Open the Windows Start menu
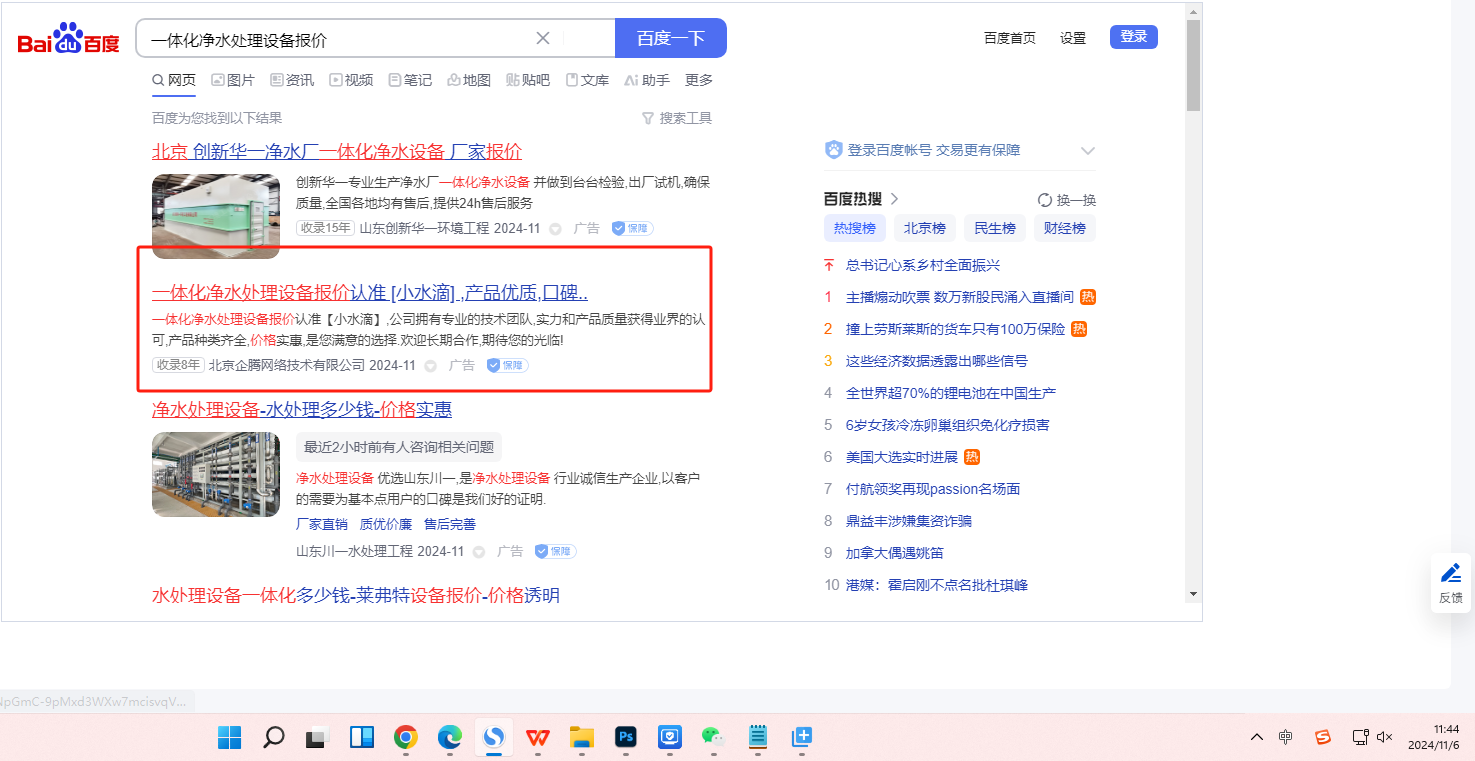This screenshot has width=1475, height=761. 230,738
